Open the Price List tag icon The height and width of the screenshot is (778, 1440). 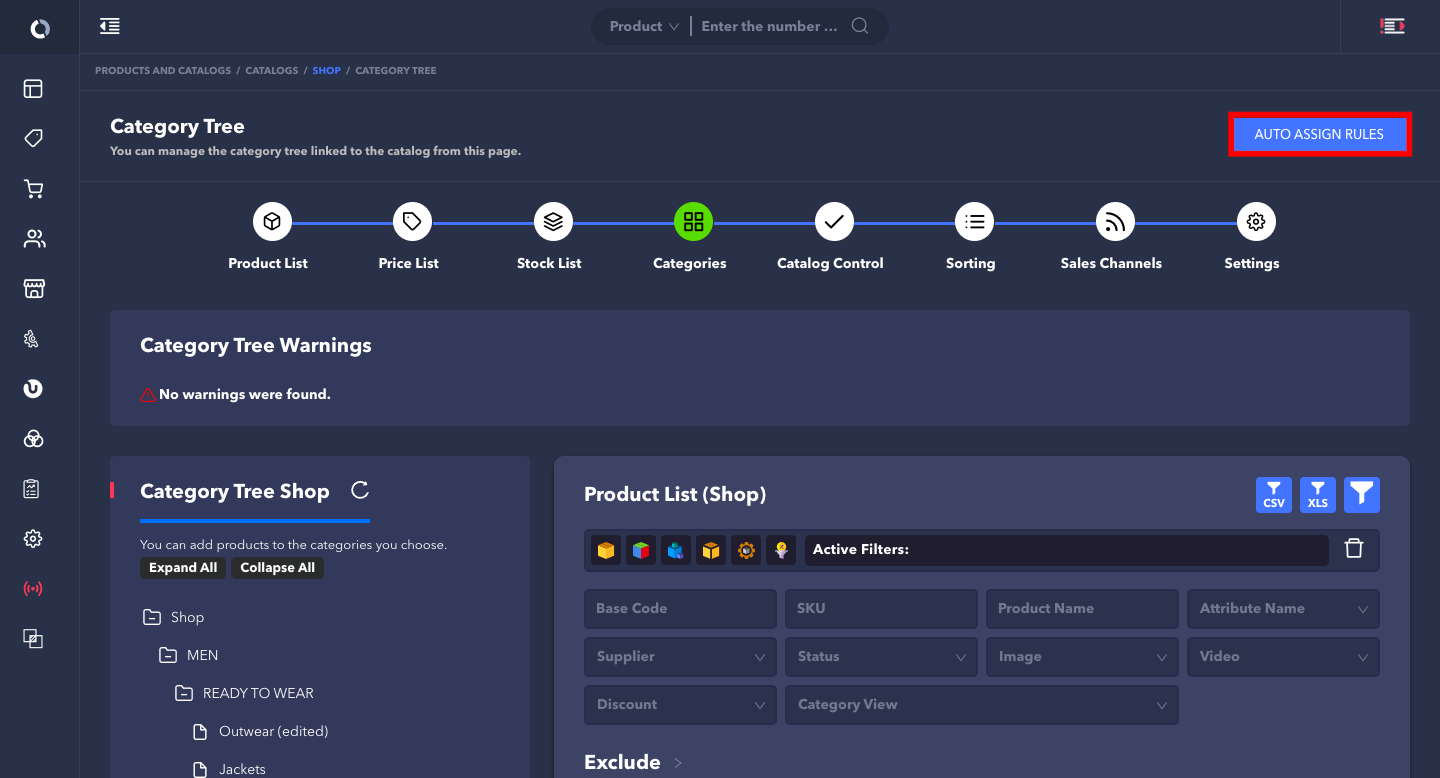[412, 221]
